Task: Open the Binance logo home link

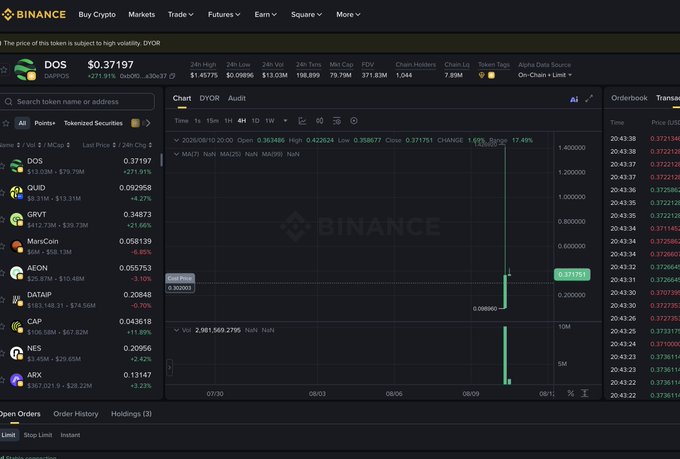Action: click(34, 14)
